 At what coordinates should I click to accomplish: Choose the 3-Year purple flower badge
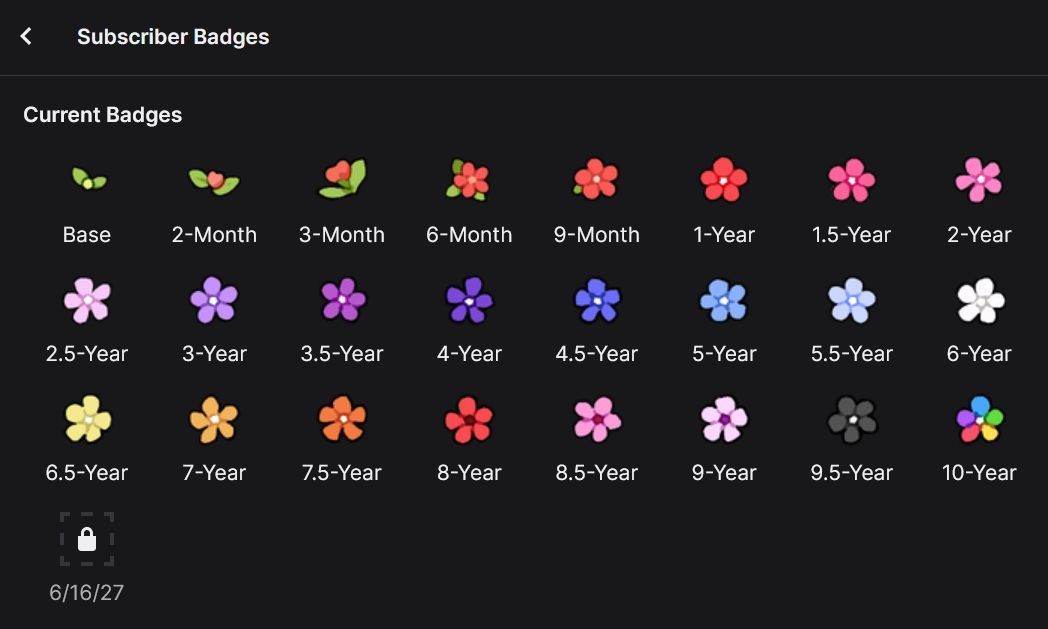coord(214,299)
